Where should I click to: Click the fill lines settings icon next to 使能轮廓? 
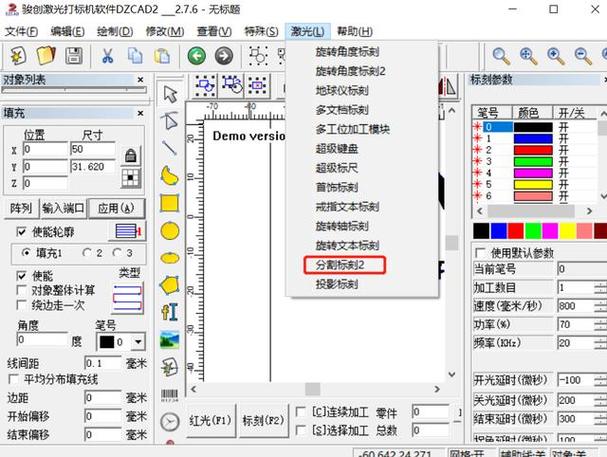(x=128, y=231)
